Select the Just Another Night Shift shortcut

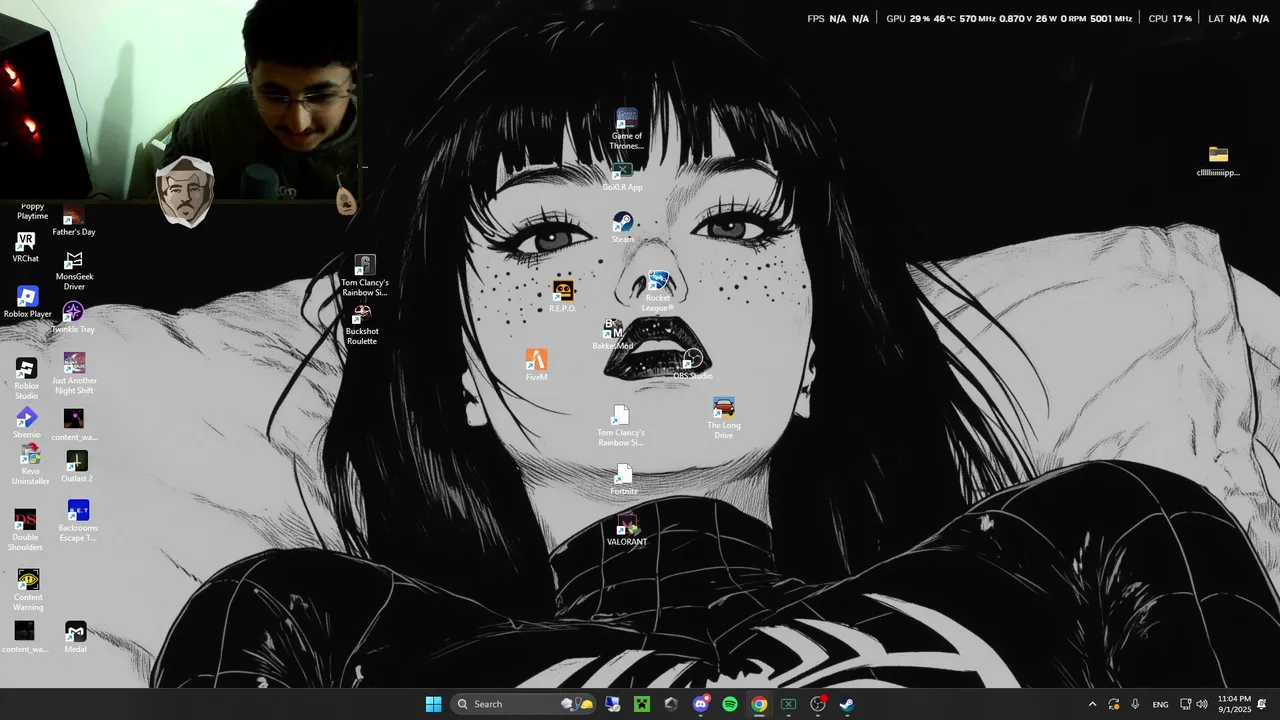click(74, 373)
